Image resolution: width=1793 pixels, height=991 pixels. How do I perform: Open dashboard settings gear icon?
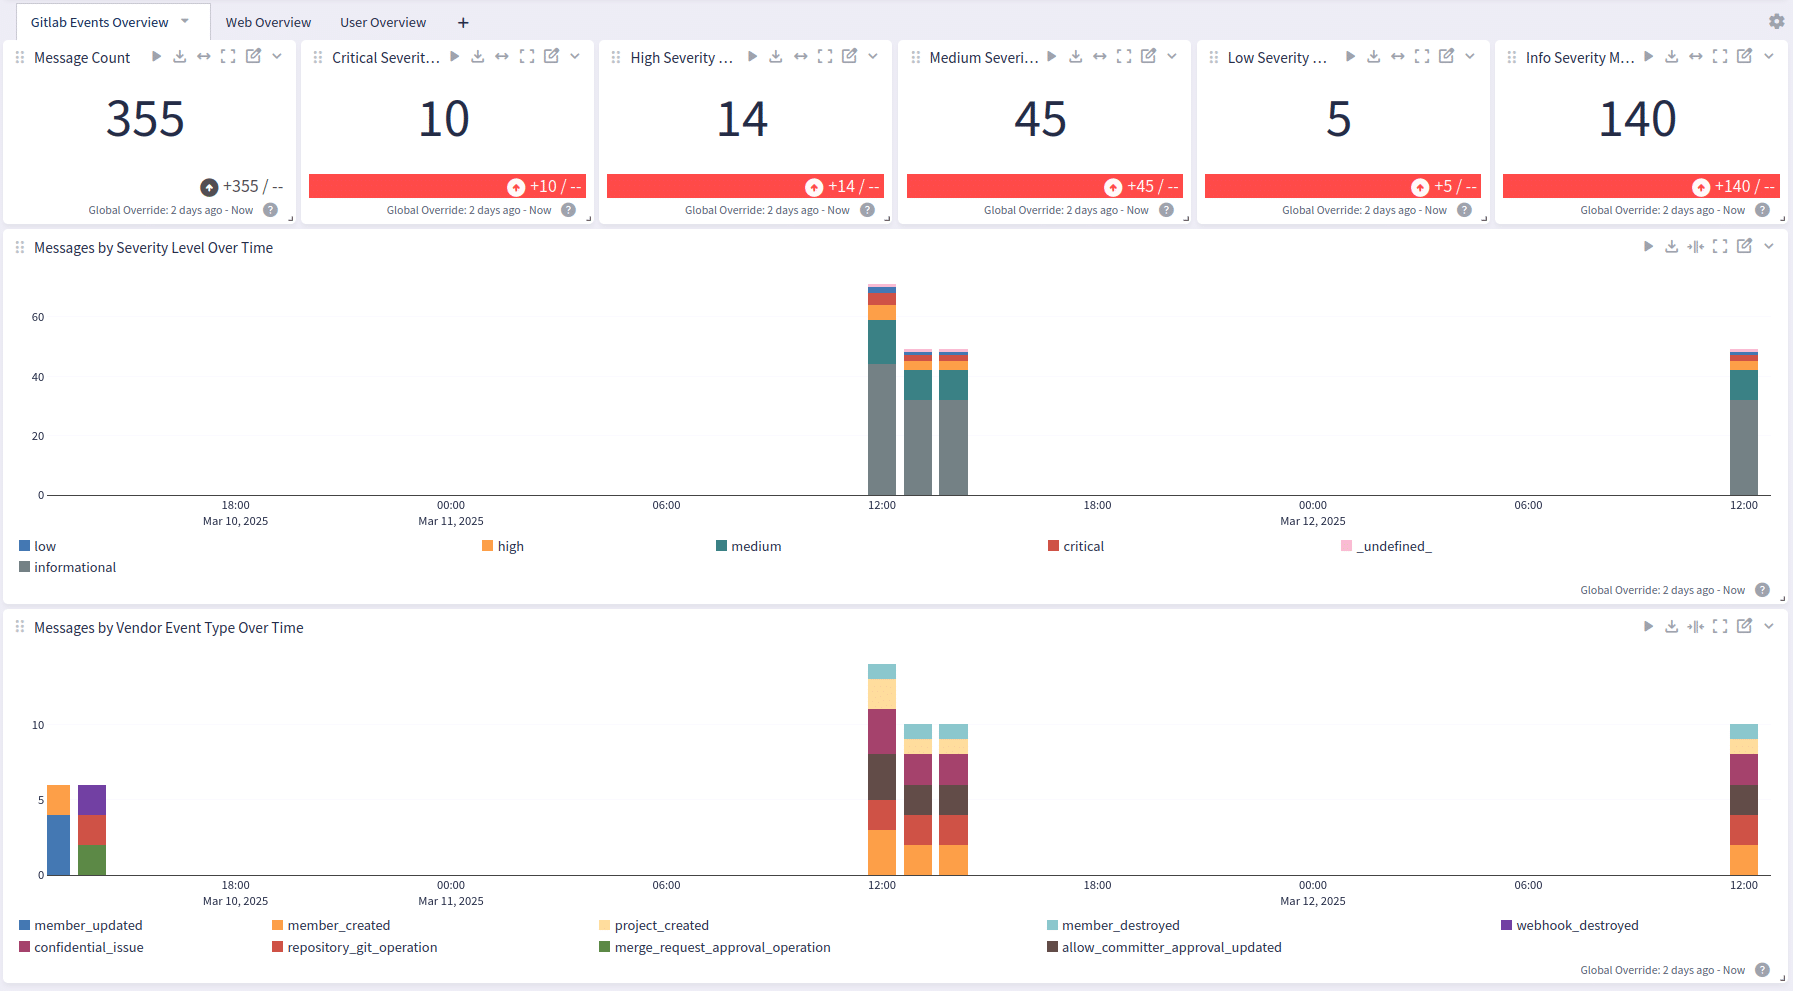pyautogui.click(x=1776, y=21)
